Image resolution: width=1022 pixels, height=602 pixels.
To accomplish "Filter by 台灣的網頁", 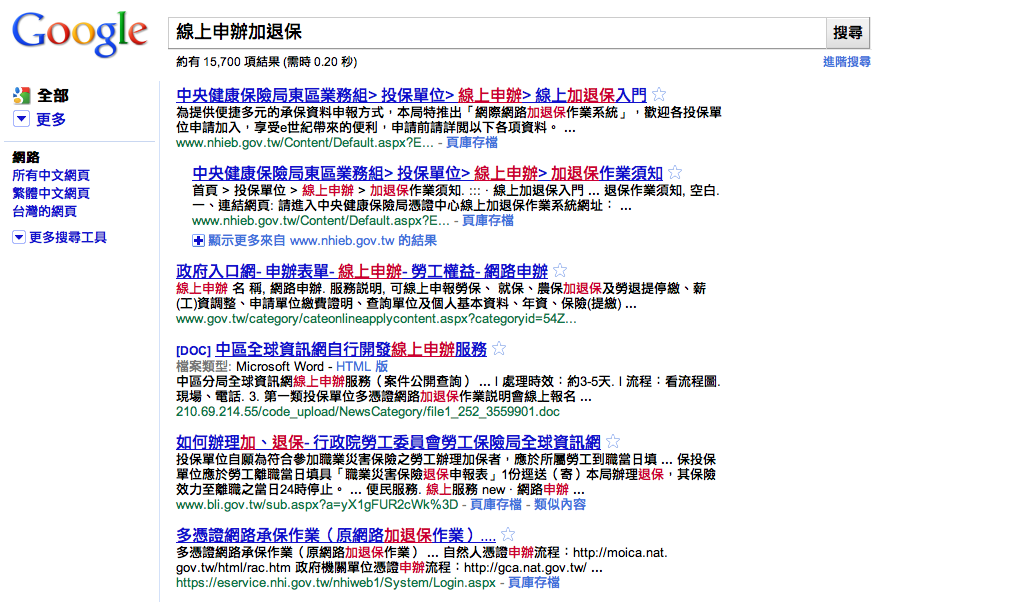I will click(44, 211).
